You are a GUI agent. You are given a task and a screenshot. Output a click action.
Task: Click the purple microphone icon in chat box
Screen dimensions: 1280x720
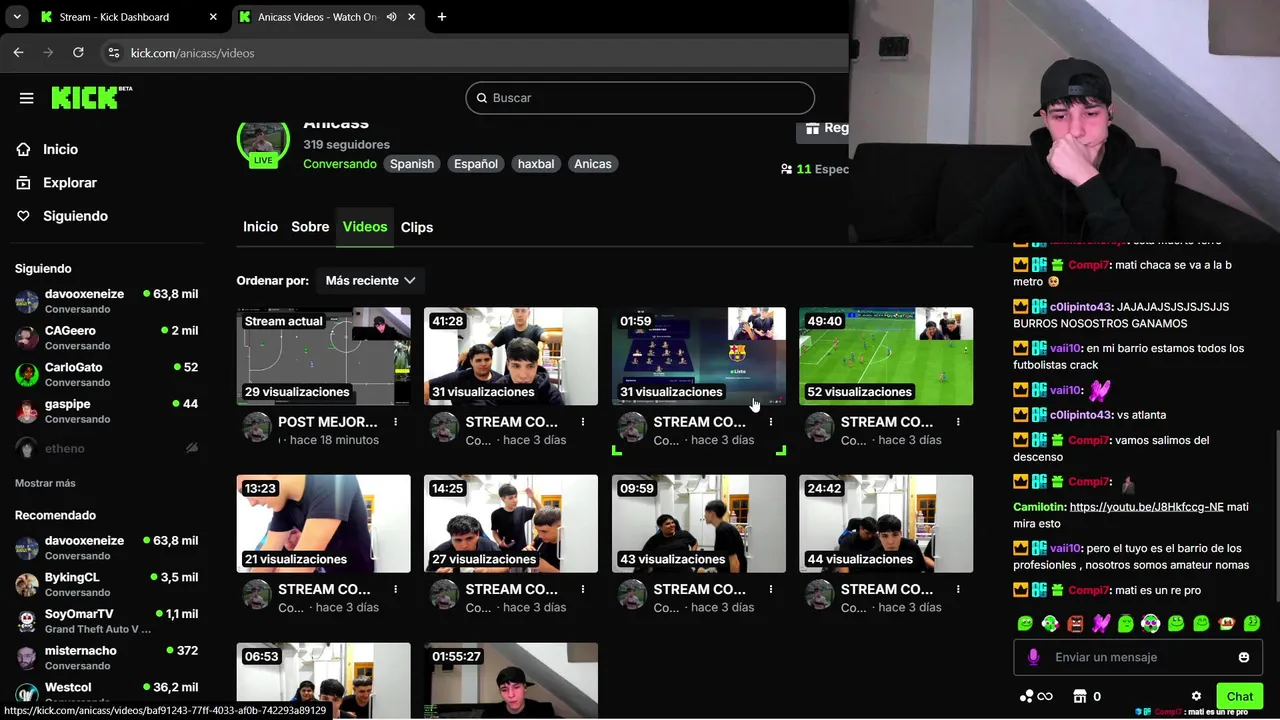coord(1033,657)
